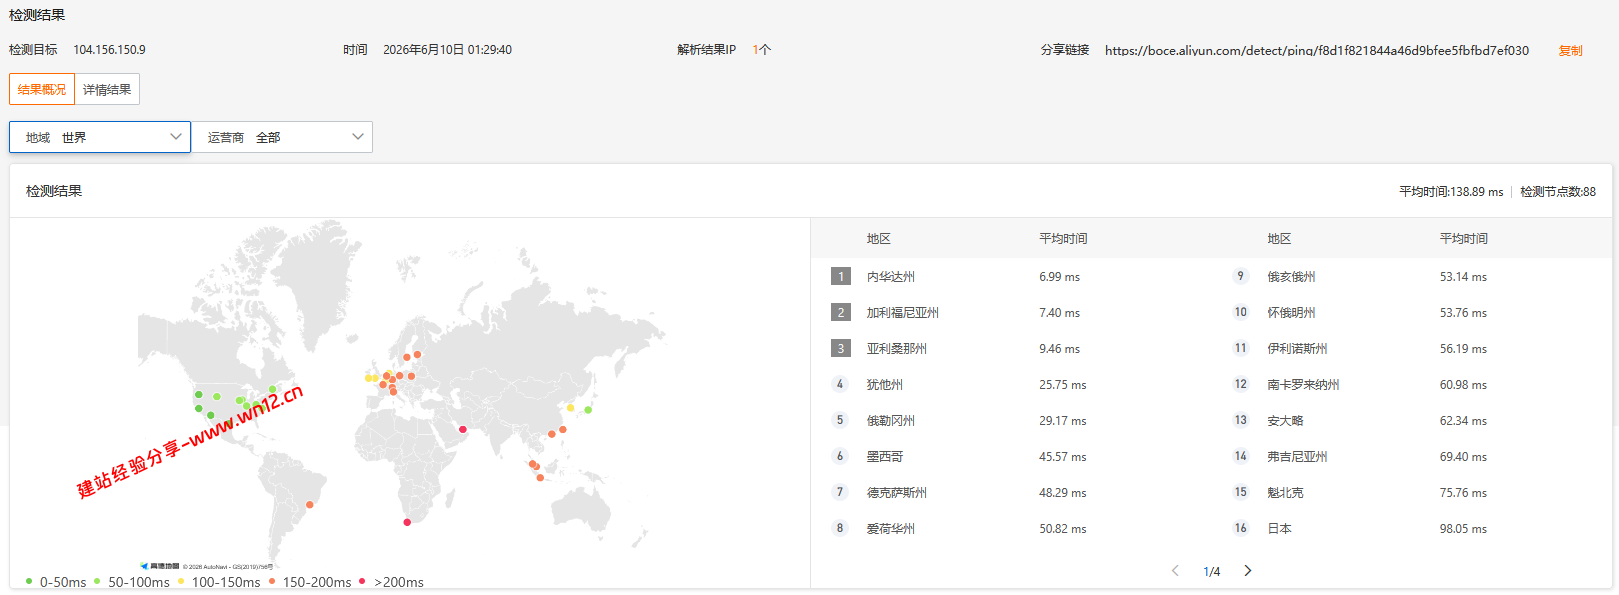Open the 运营商 全部 dropdown
Viewport: 1619px width, 595px height.
click(282, 137)
